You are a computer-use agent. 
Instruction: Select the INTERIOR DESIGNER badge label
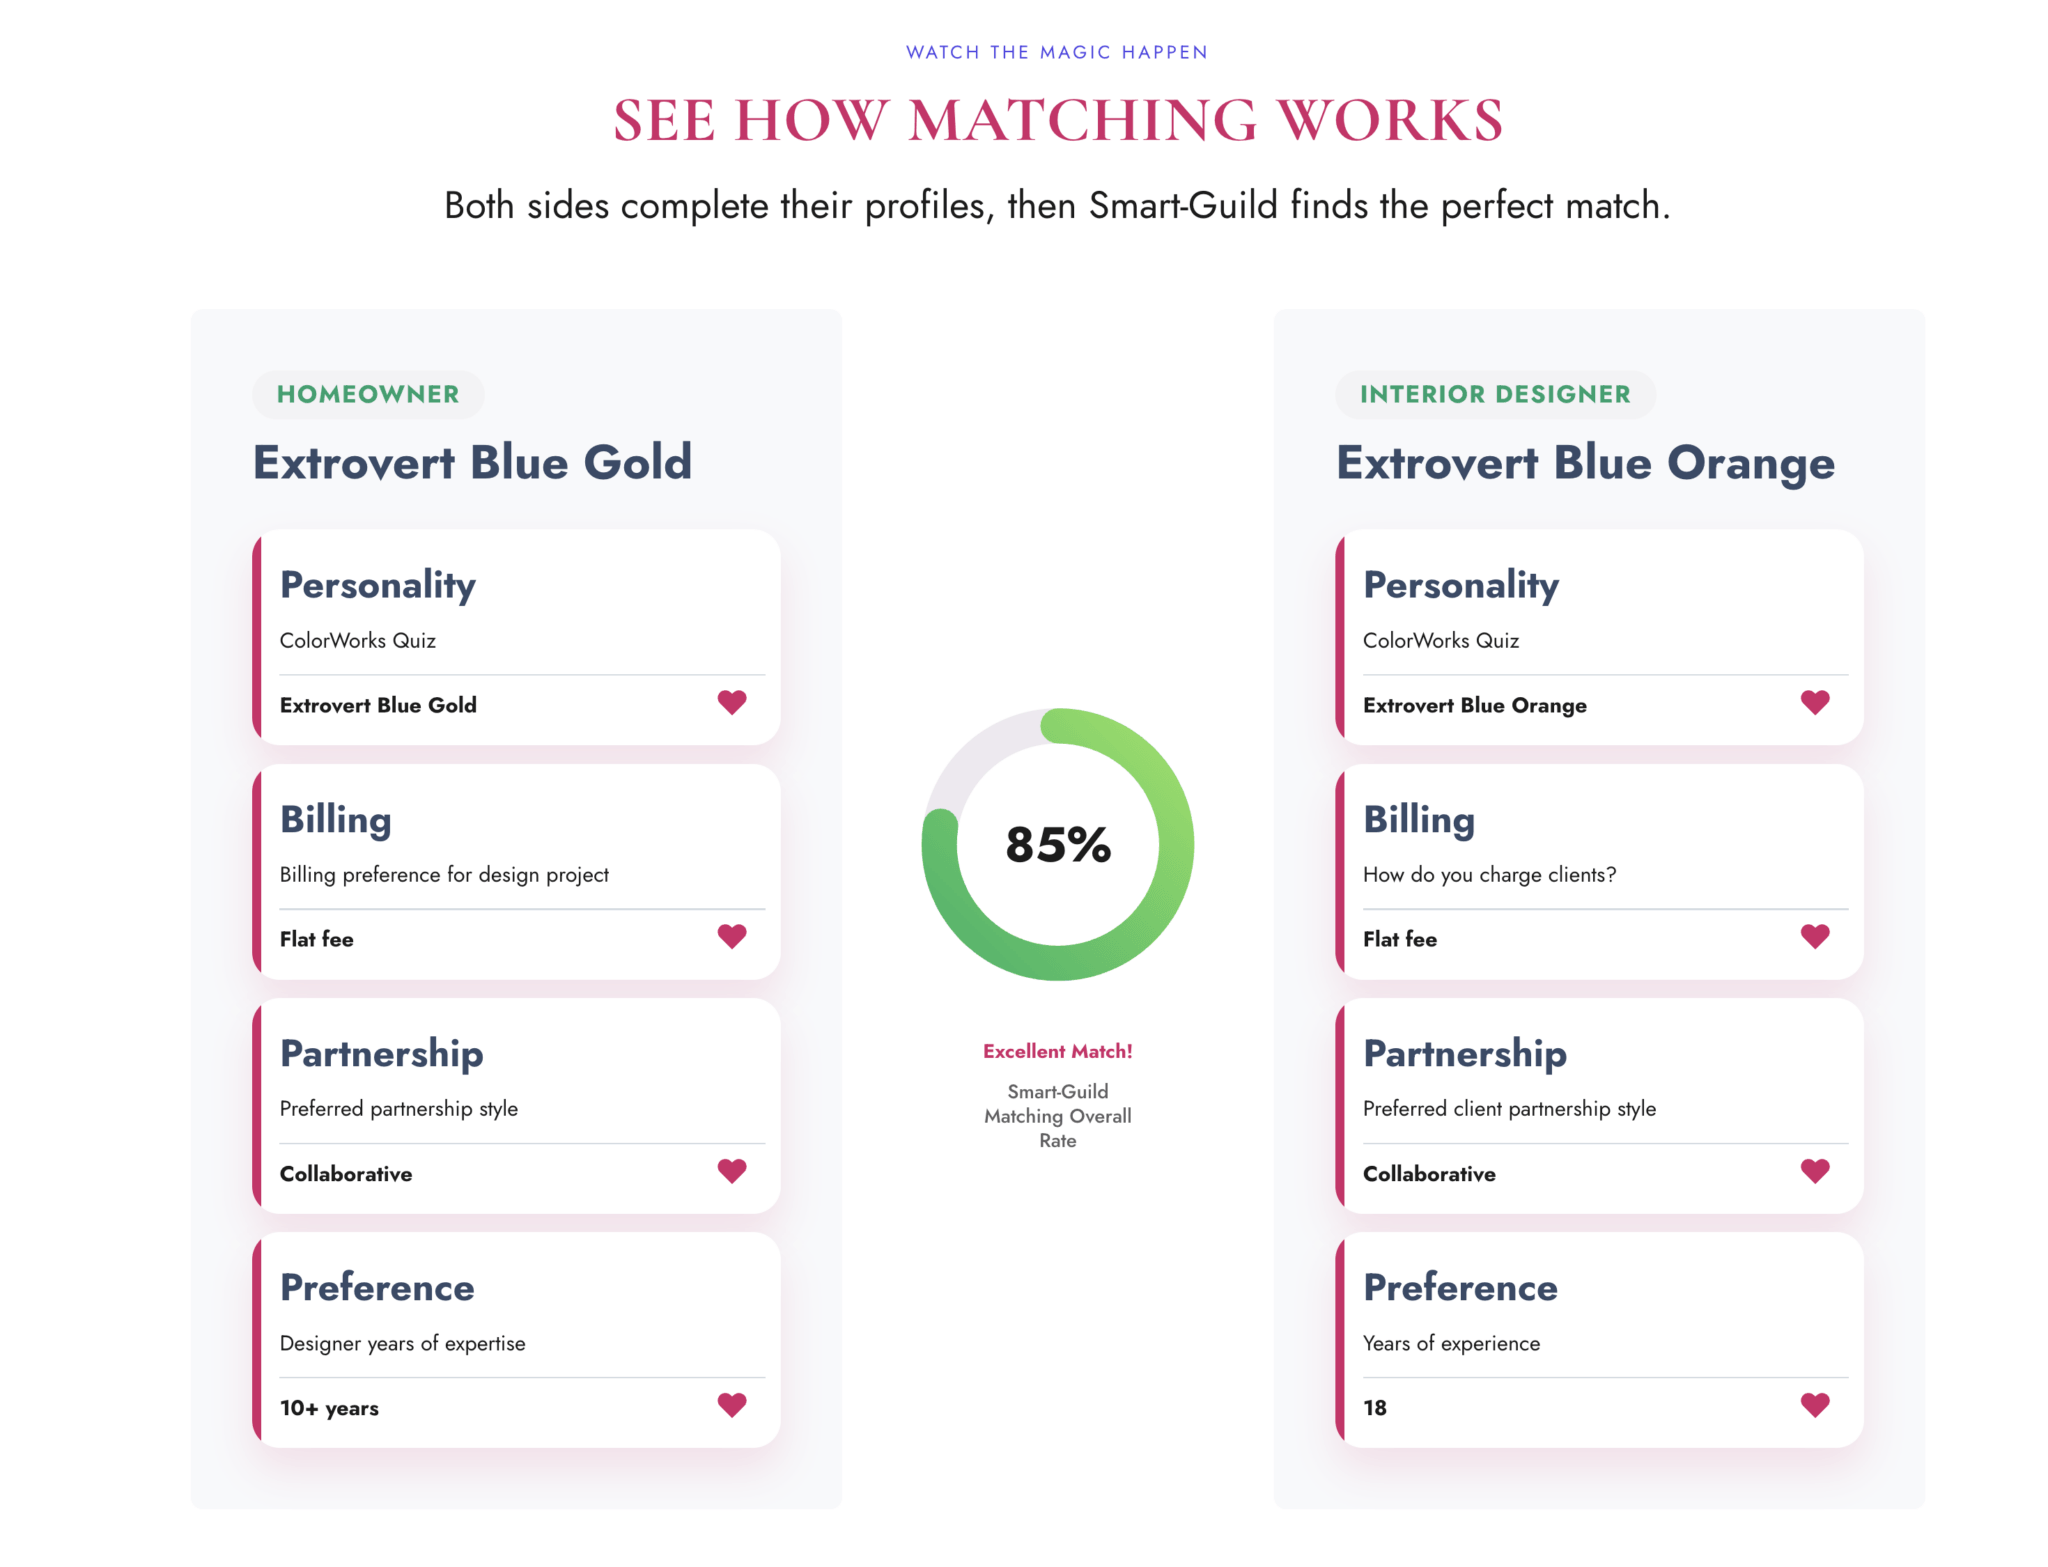pos(1495,394)
